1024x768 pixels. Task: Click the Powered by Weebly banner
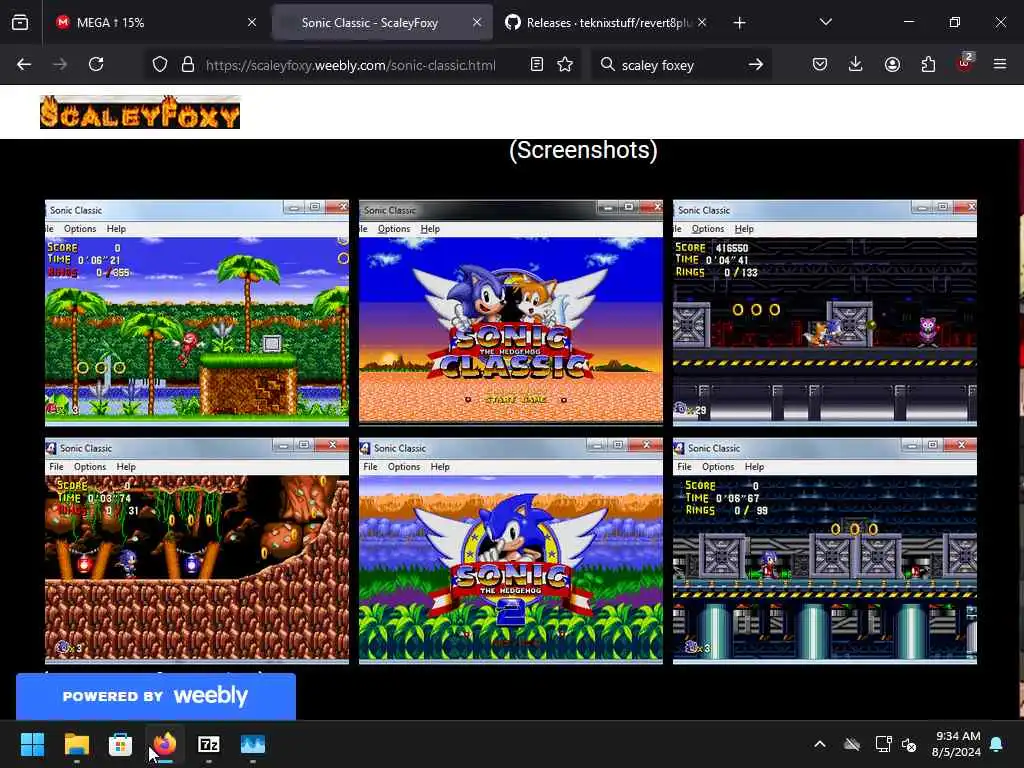(155, 696)
